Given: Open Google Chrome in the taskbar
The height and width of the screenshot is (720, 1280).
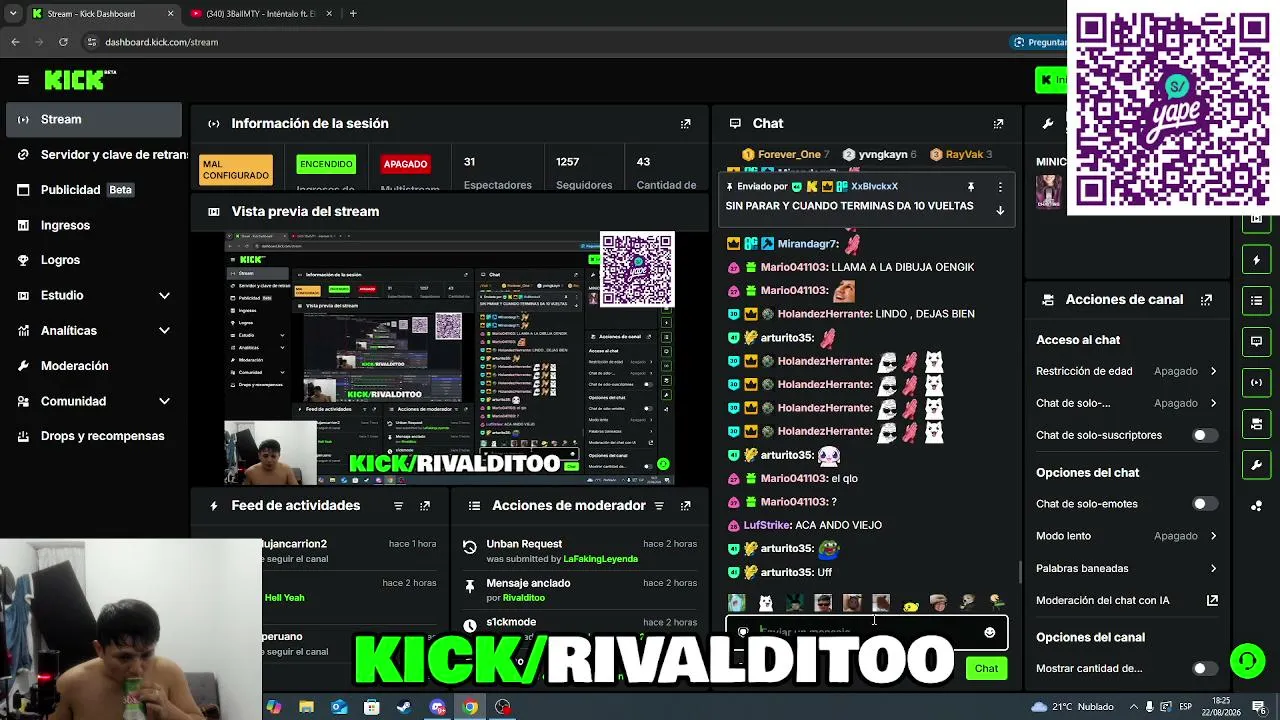Looking at the screenshot, I should [470, 707].
